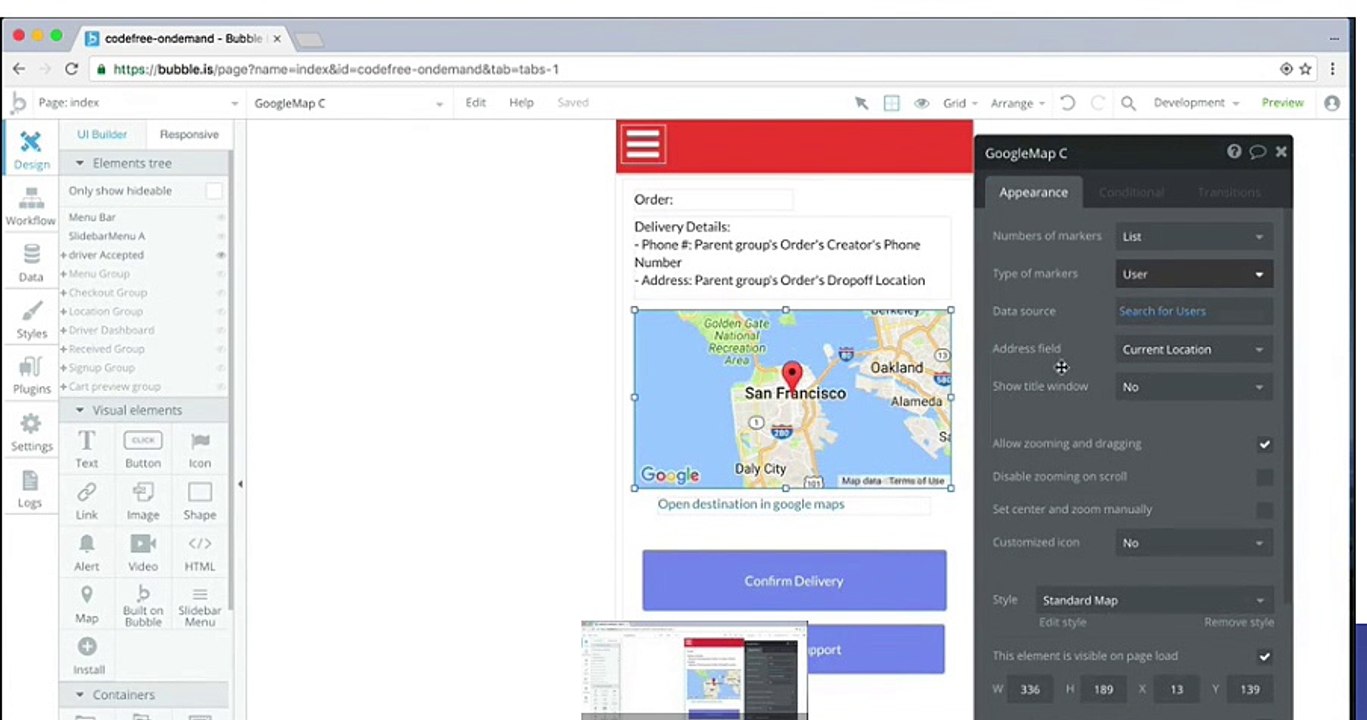Open Address field dropdown

(x=1194, y=350)
